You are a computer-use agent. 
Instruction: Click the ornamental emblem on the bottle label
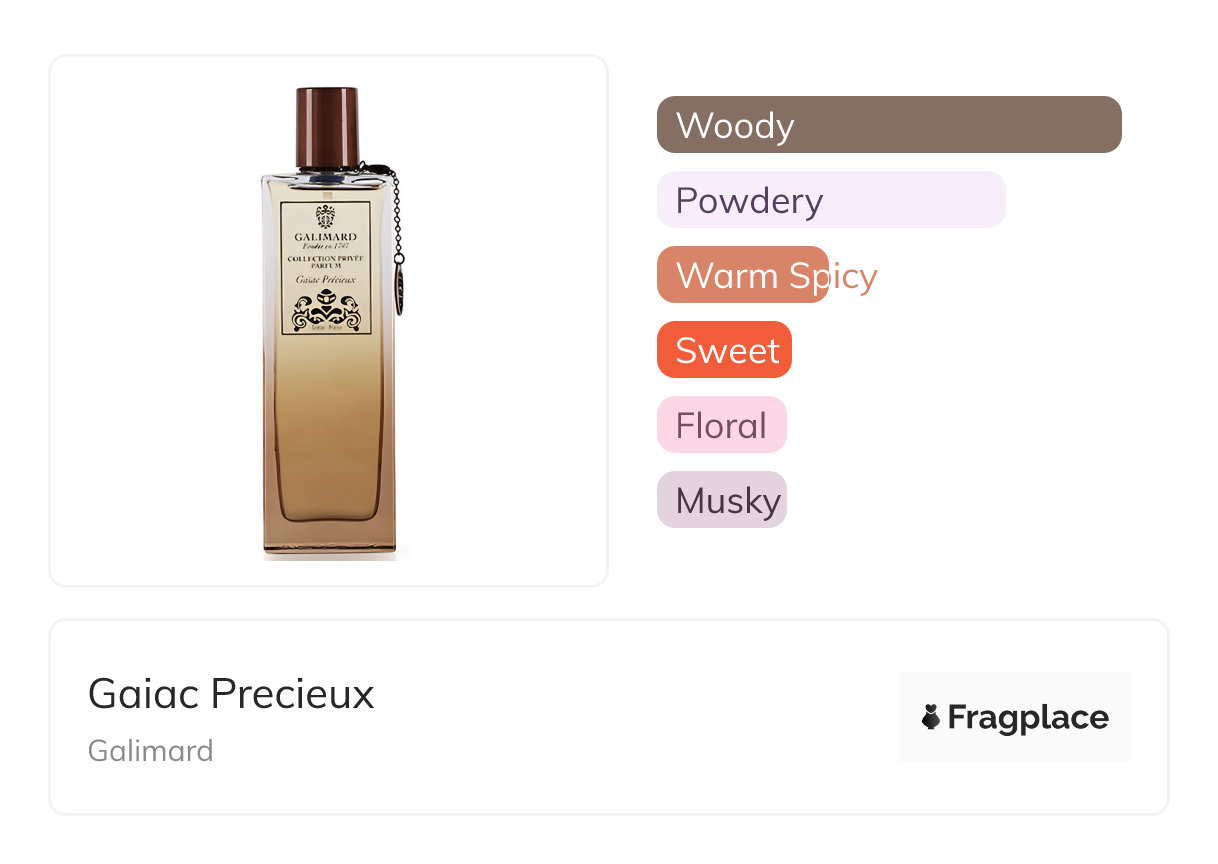pos(325,311)
